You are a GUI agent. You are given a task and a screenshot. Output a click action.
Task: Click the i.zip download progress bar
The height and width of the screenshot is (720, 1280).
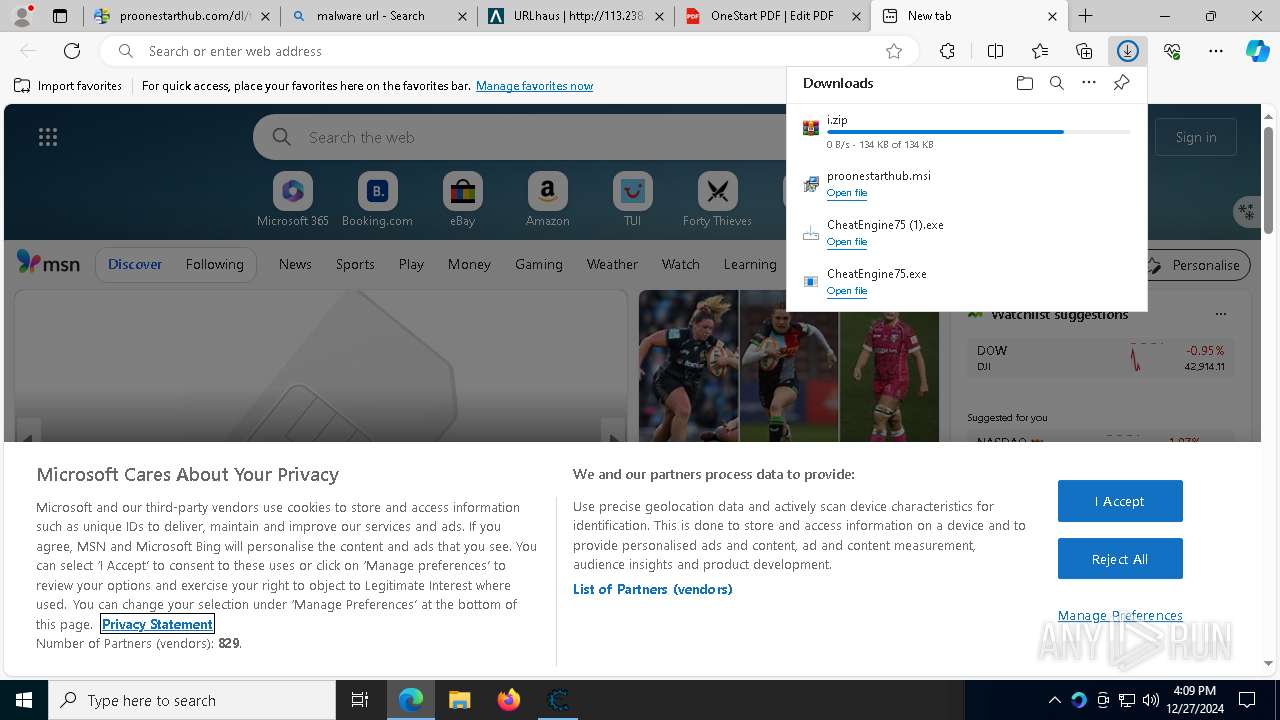(979, 132)
